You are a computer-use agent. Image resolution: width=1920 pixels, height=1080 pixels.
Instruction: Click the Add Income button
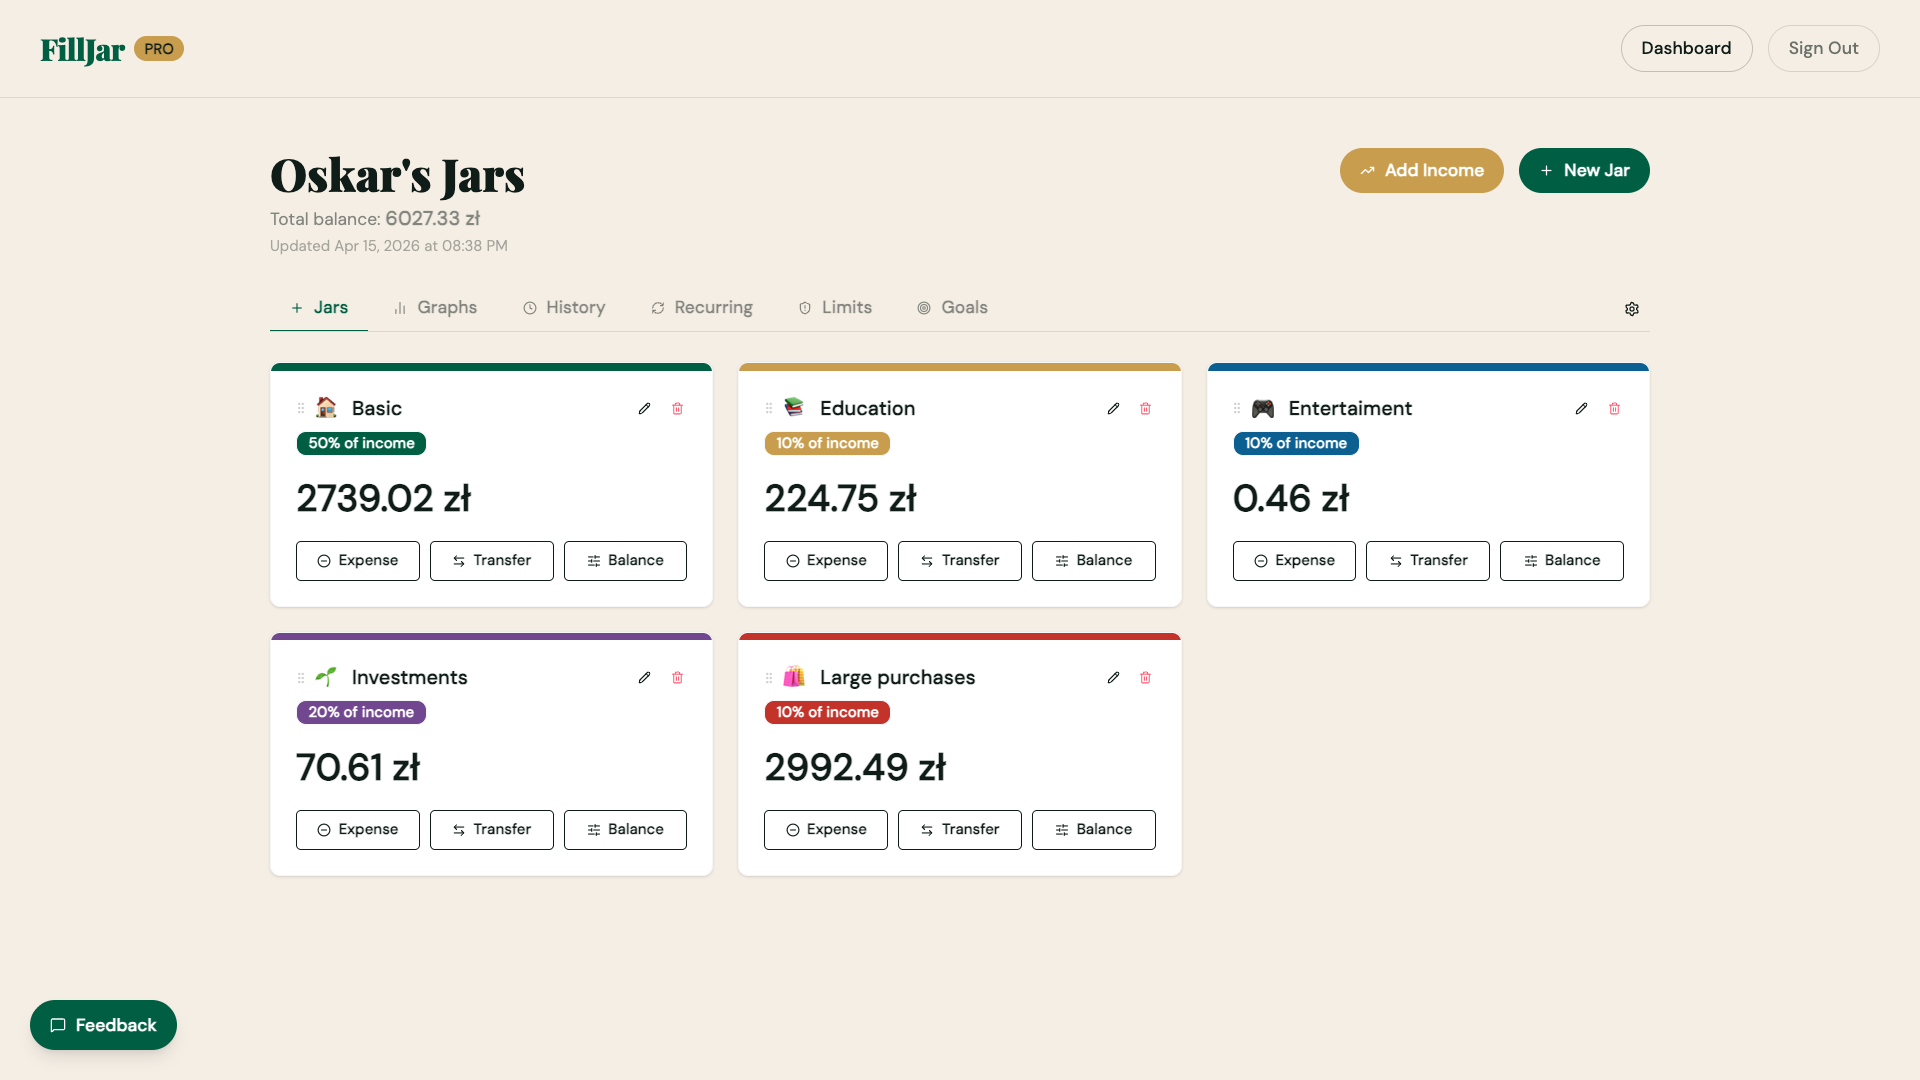(x=1421, y=170)
